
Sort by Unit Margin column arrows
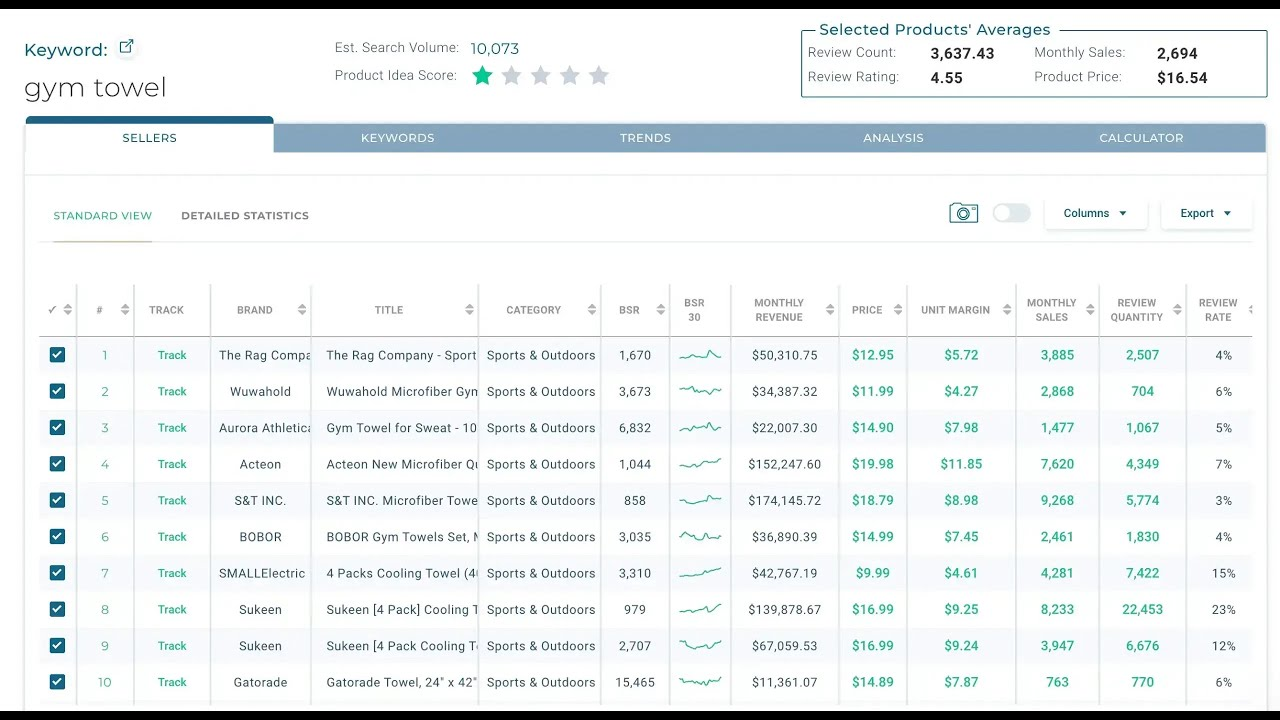pos(1005,310)
